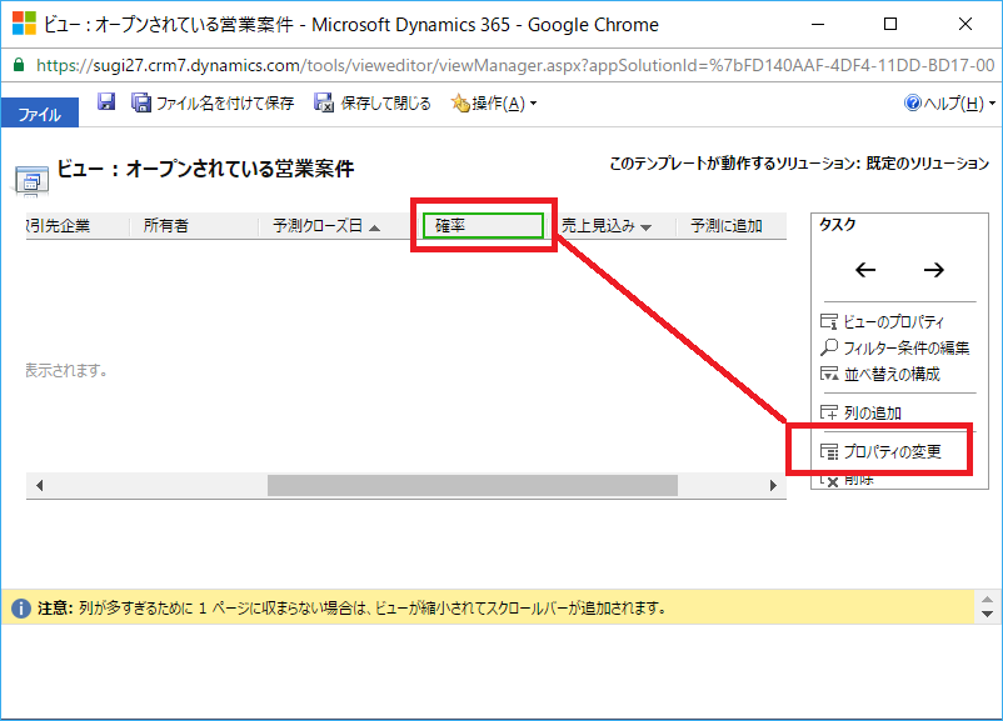Select the 予測に追加 column header

tap(727, 225)
